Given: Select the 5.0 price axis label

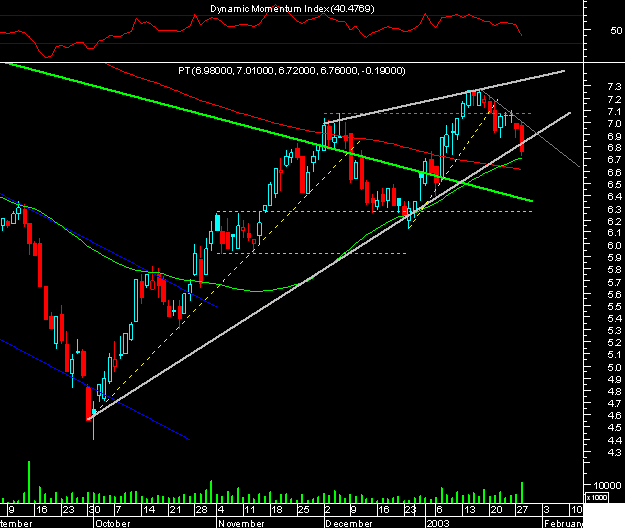Looking at the screenshot, I should tap(614, 367).
